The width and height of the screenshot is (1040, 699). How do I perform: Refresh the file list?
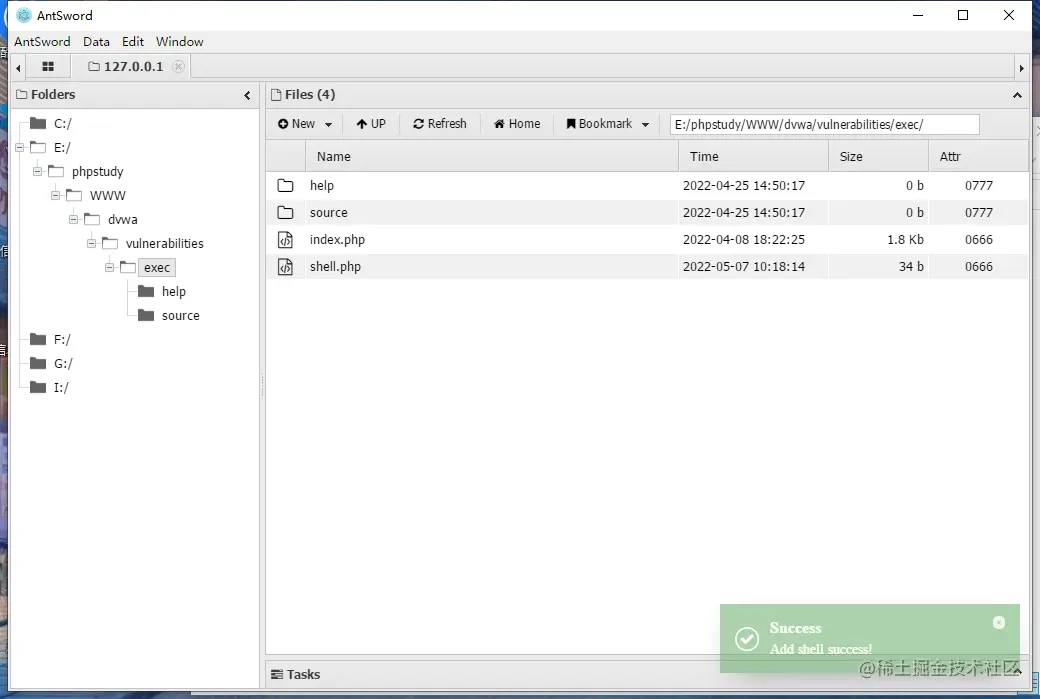[440, 124]
